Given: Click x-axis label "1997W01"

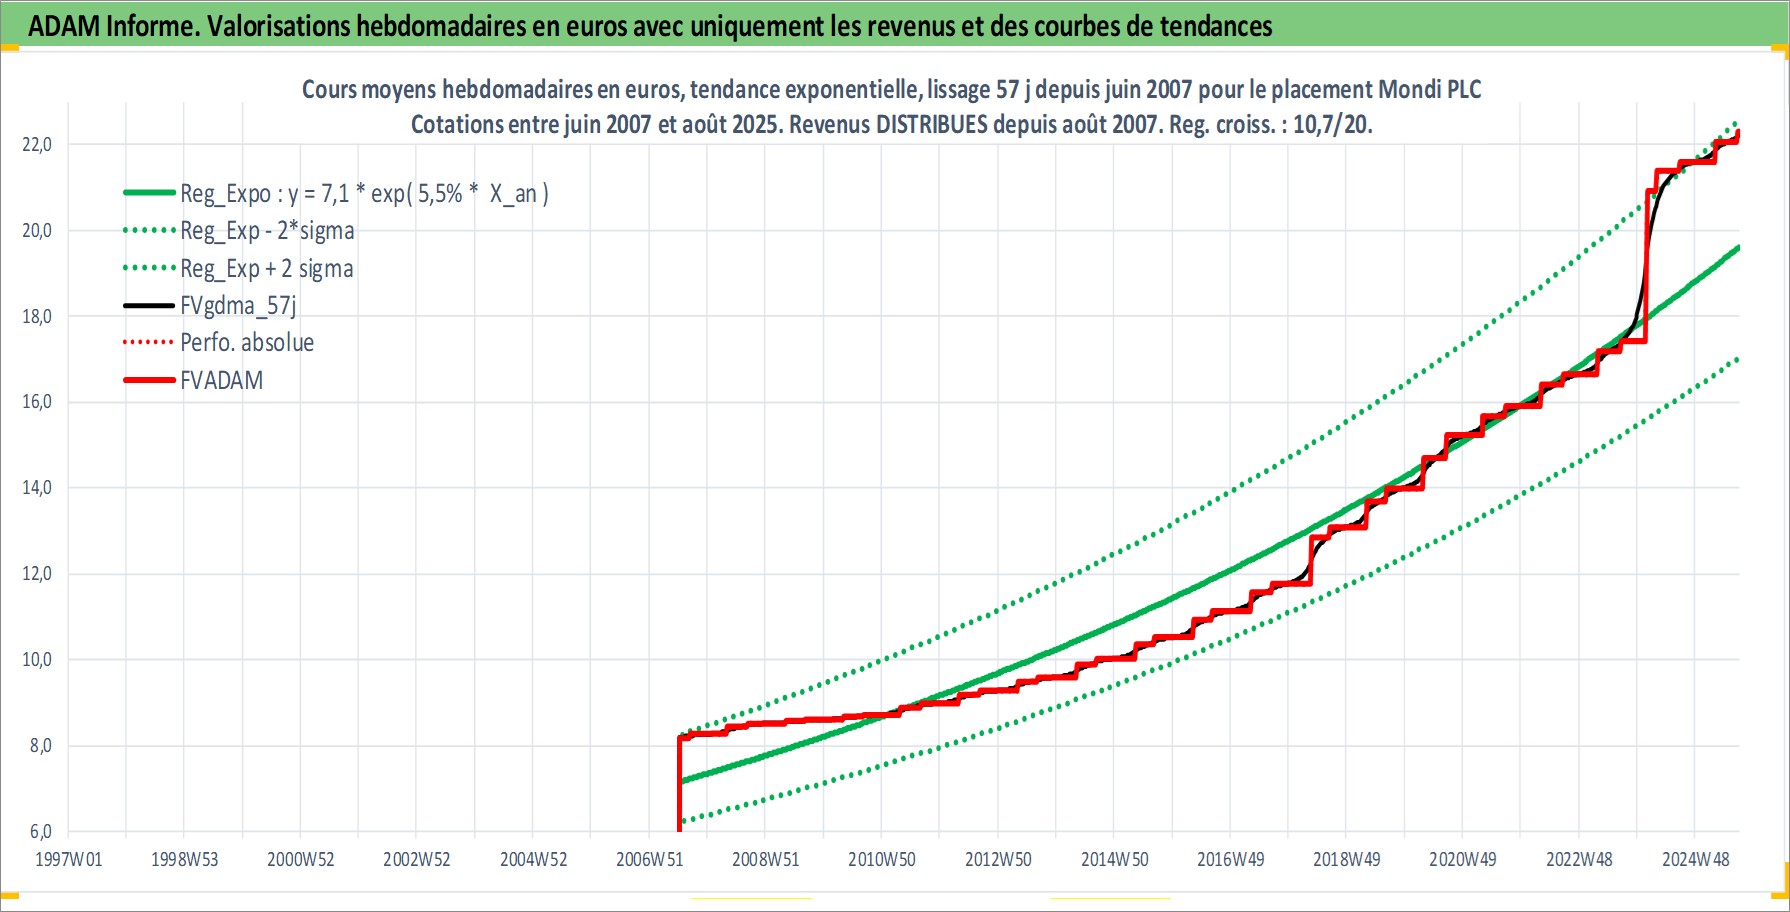Looking at the screenshot, I should [x=68, y=860].
